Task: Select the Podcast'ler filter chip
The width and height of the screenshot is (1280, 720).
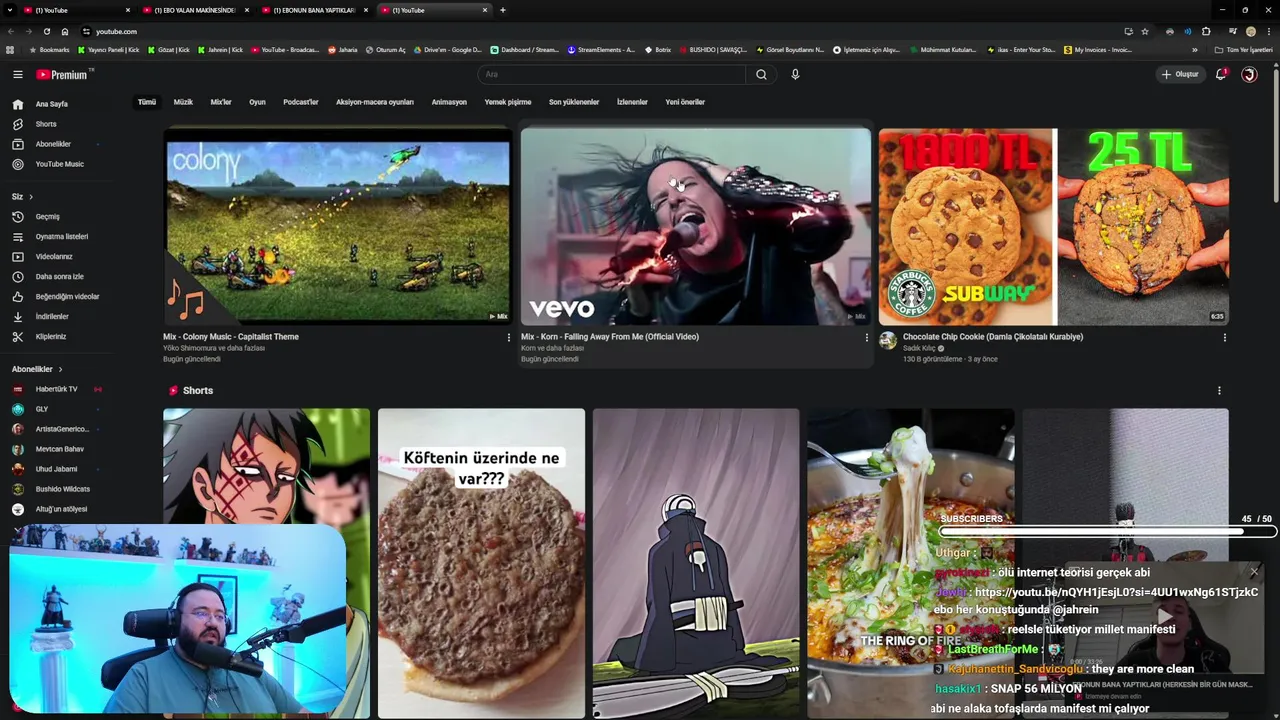Action: pyautogui.click(x=301, y=102)
